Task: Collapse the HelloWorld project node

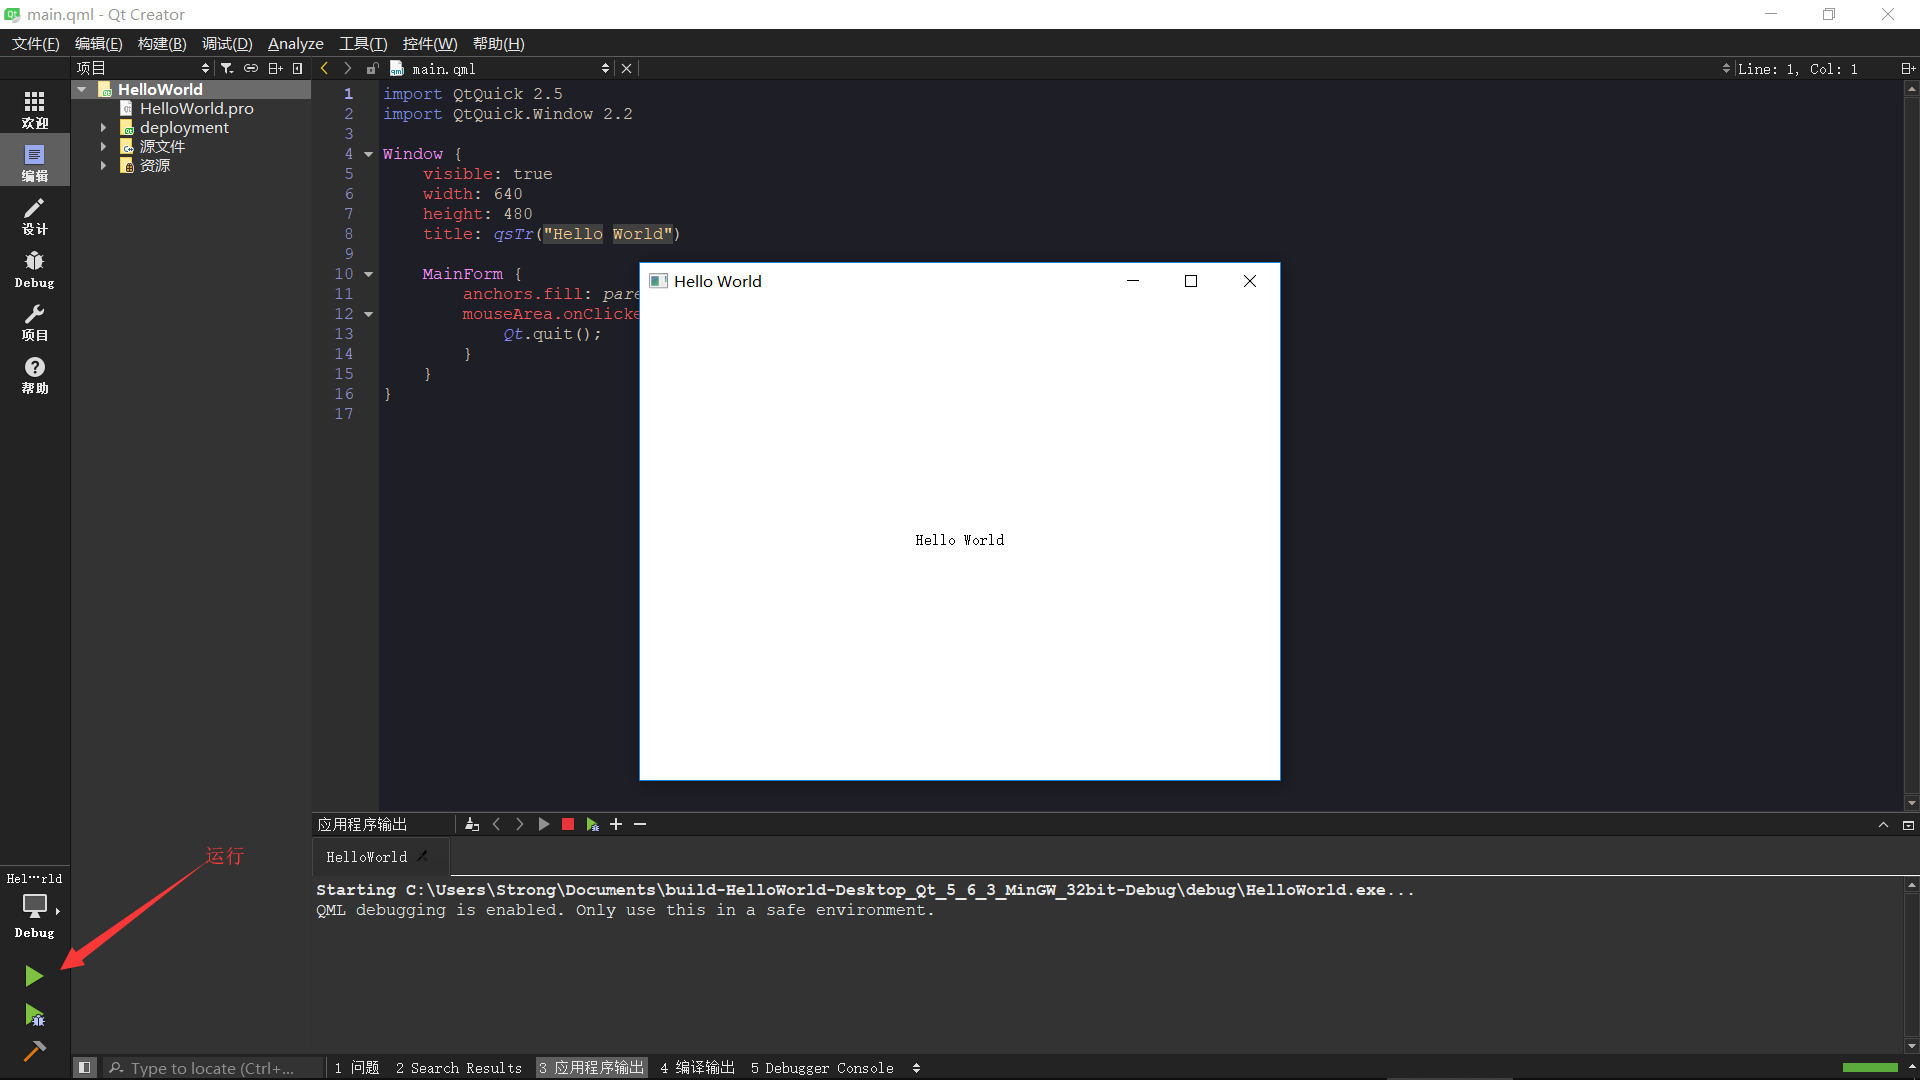Action: coord(82,90)
